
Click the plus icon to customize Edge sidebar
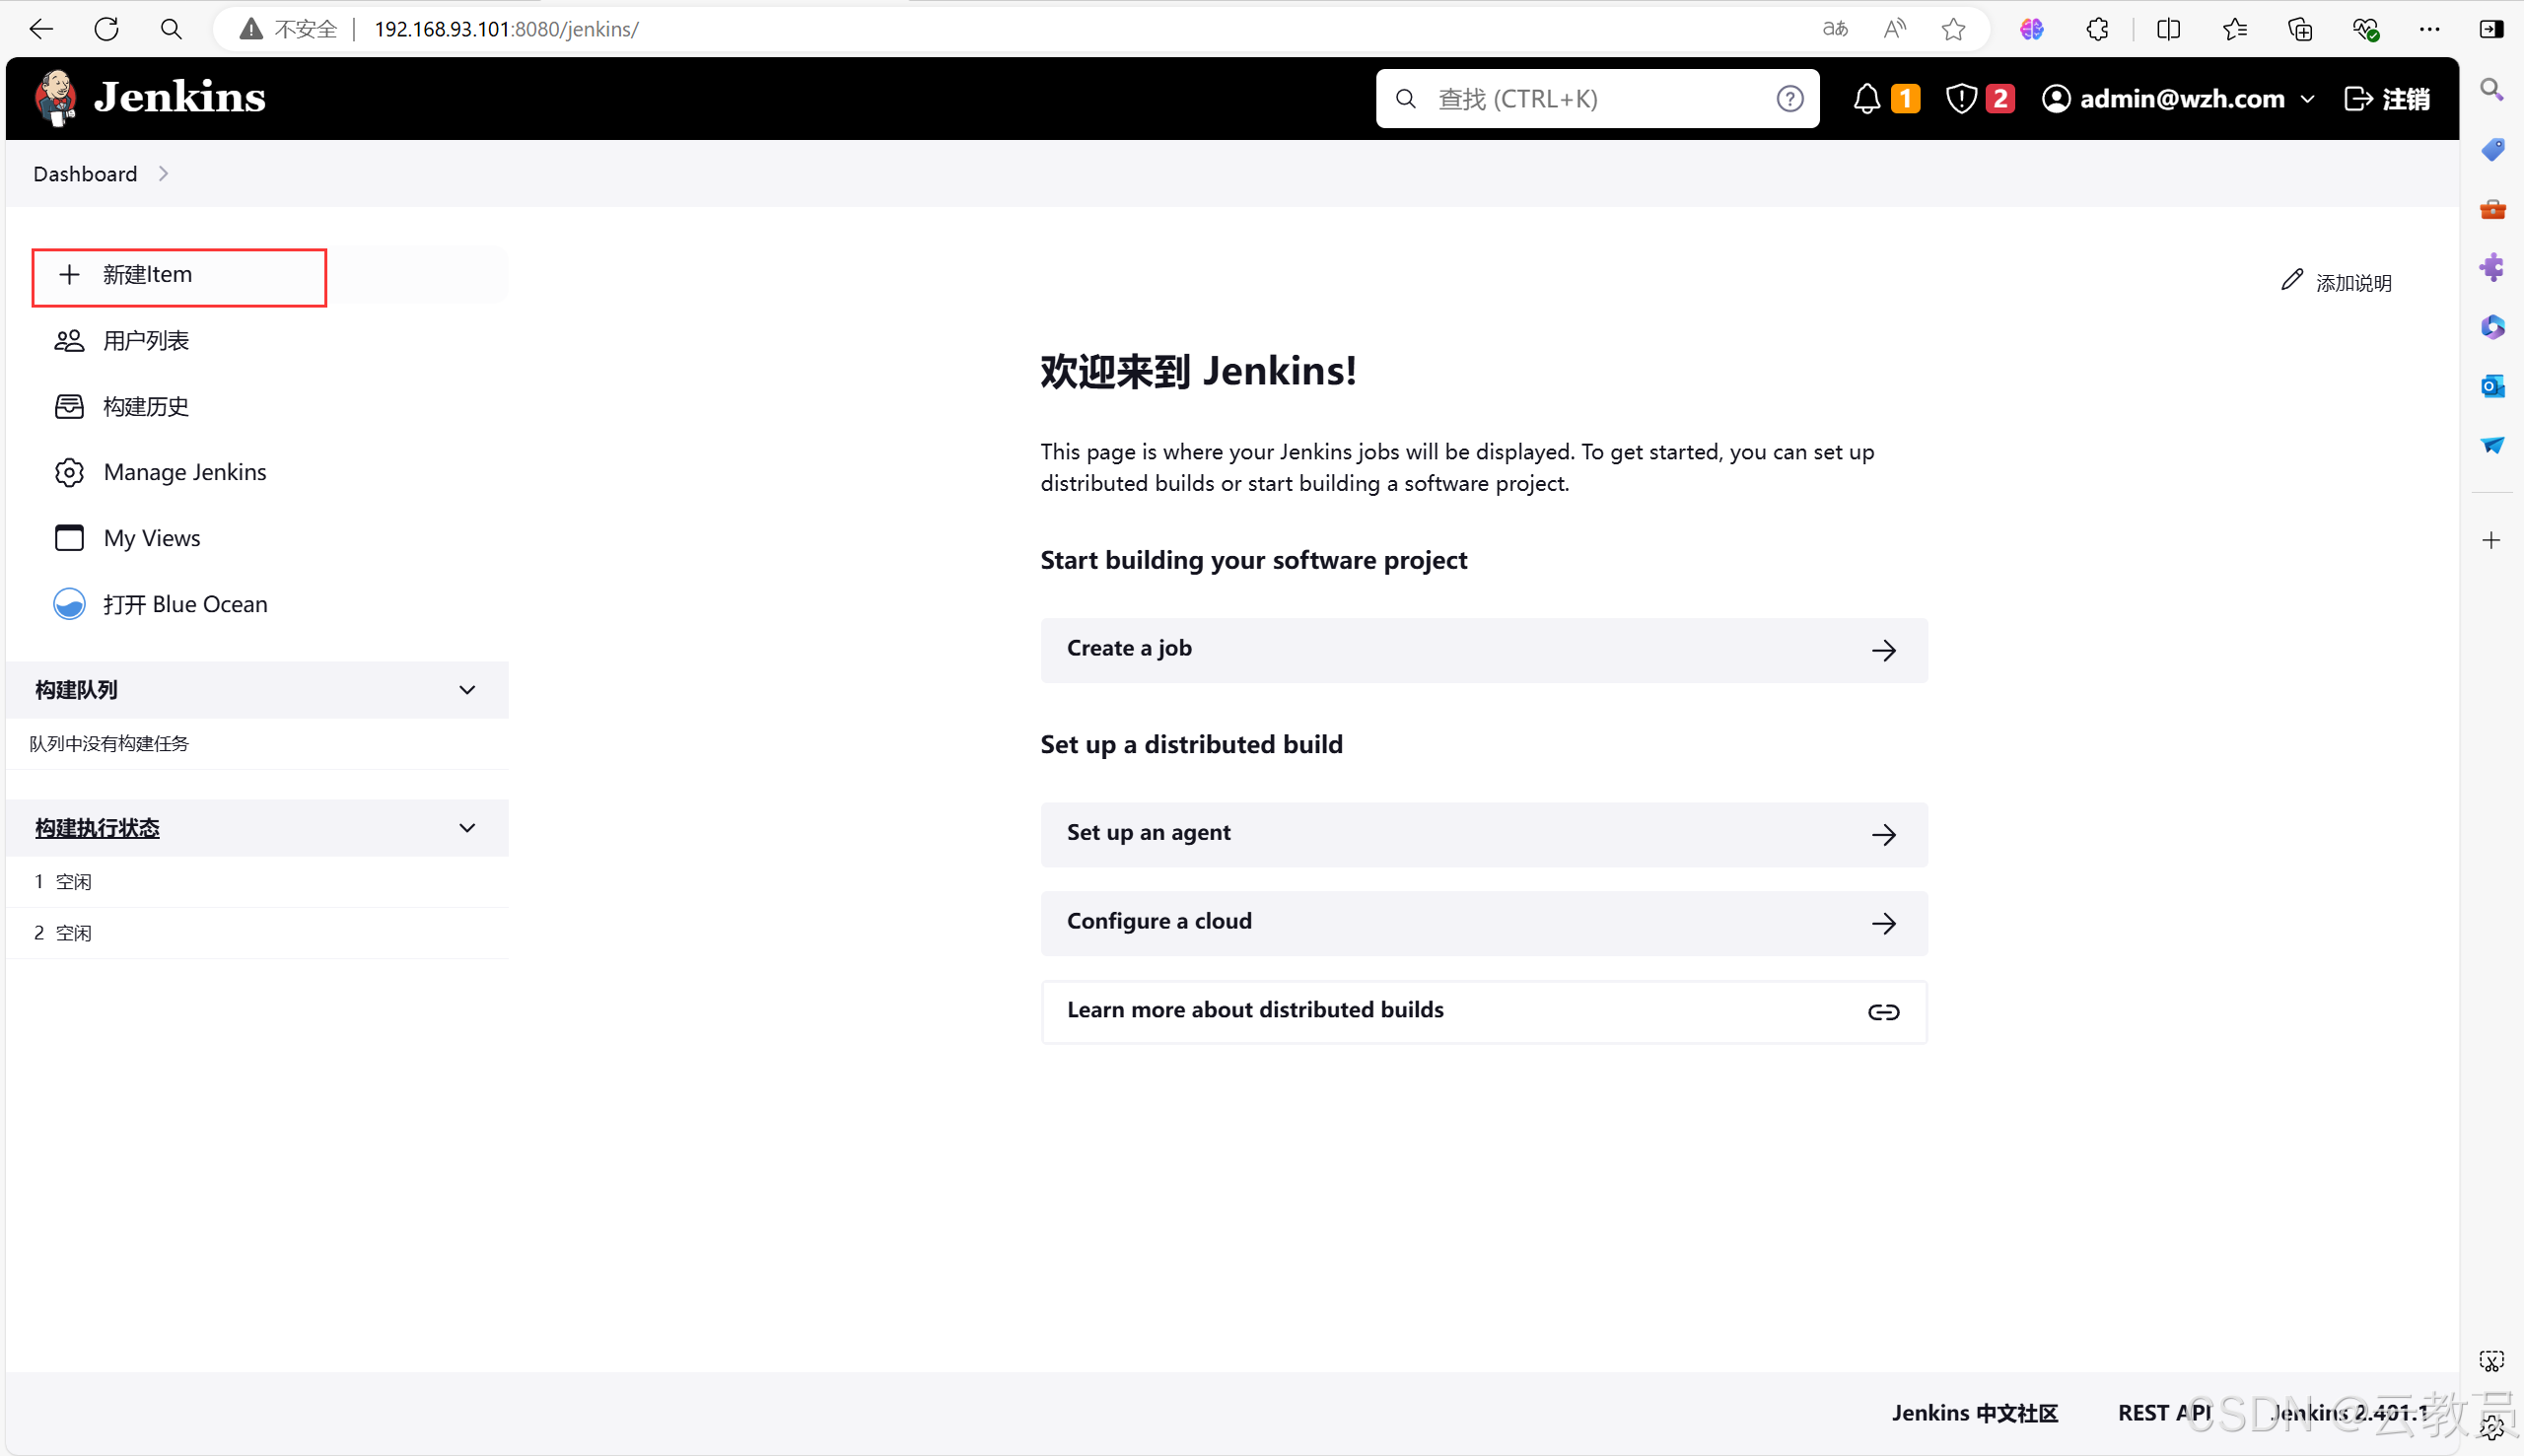(x=2492, y=540)
